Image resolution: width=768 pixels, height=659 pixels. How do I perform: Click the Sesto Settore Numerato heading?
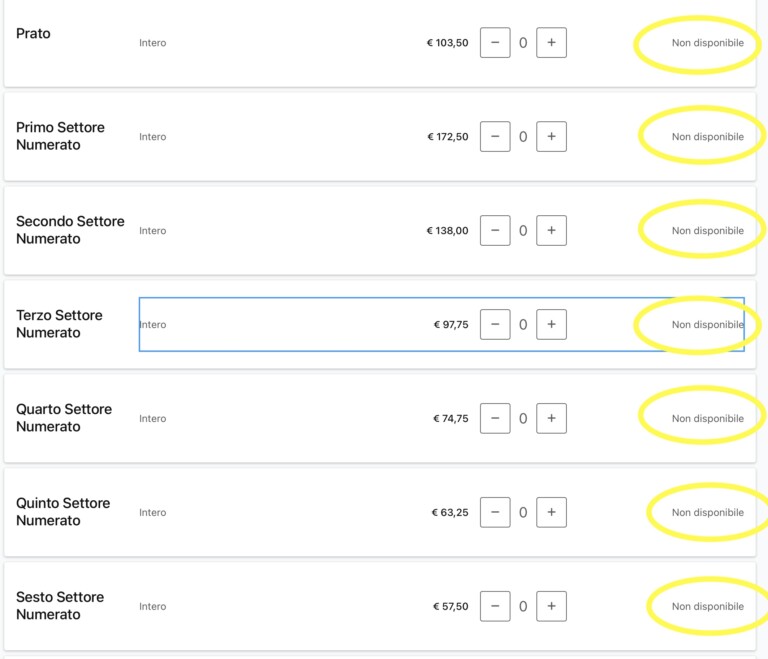point(60,606)
